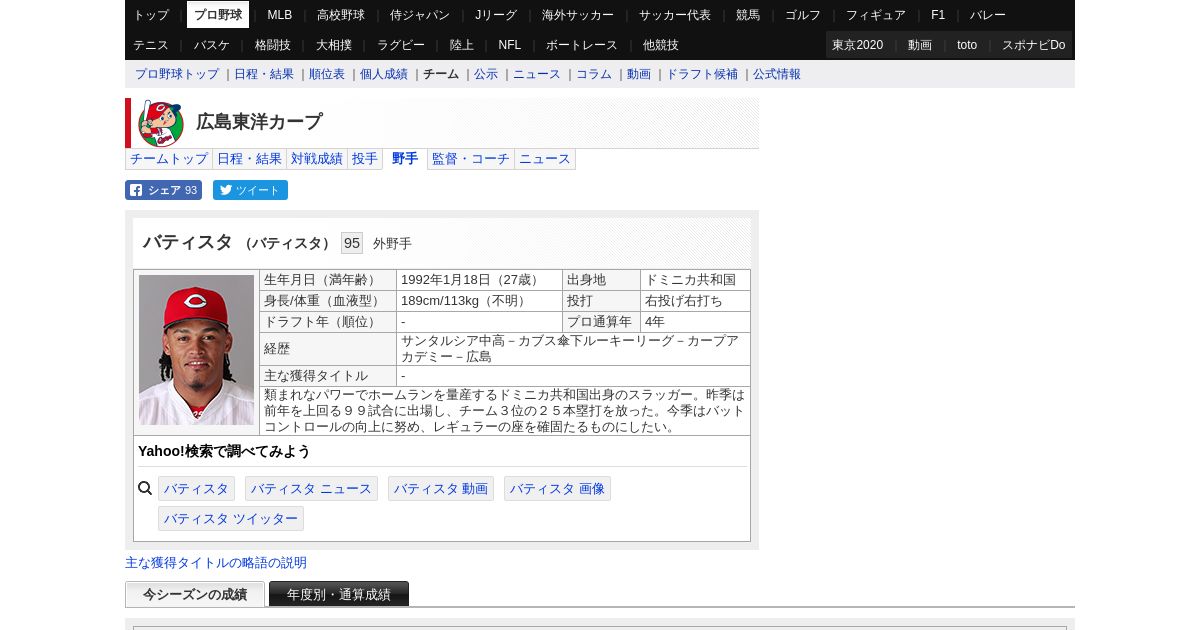Open 動画 link in dark nav bar
Image resolution: width=1200 pixels, height=630 pixels.
click(x=920, y=45)
